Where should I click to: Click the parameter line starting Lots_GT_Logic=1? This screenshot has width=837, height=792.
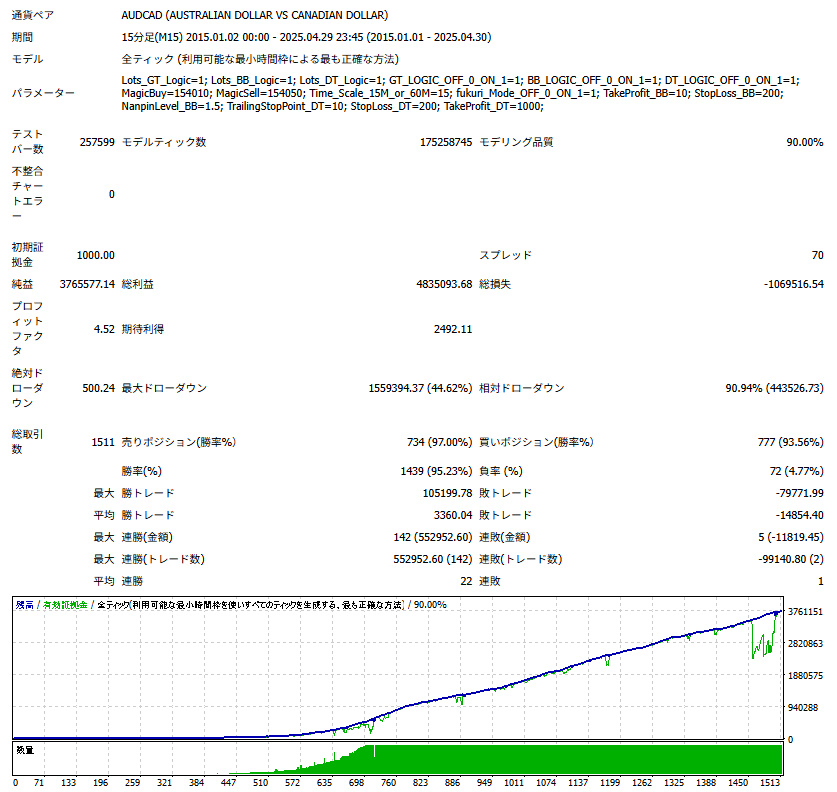point(460,80)
